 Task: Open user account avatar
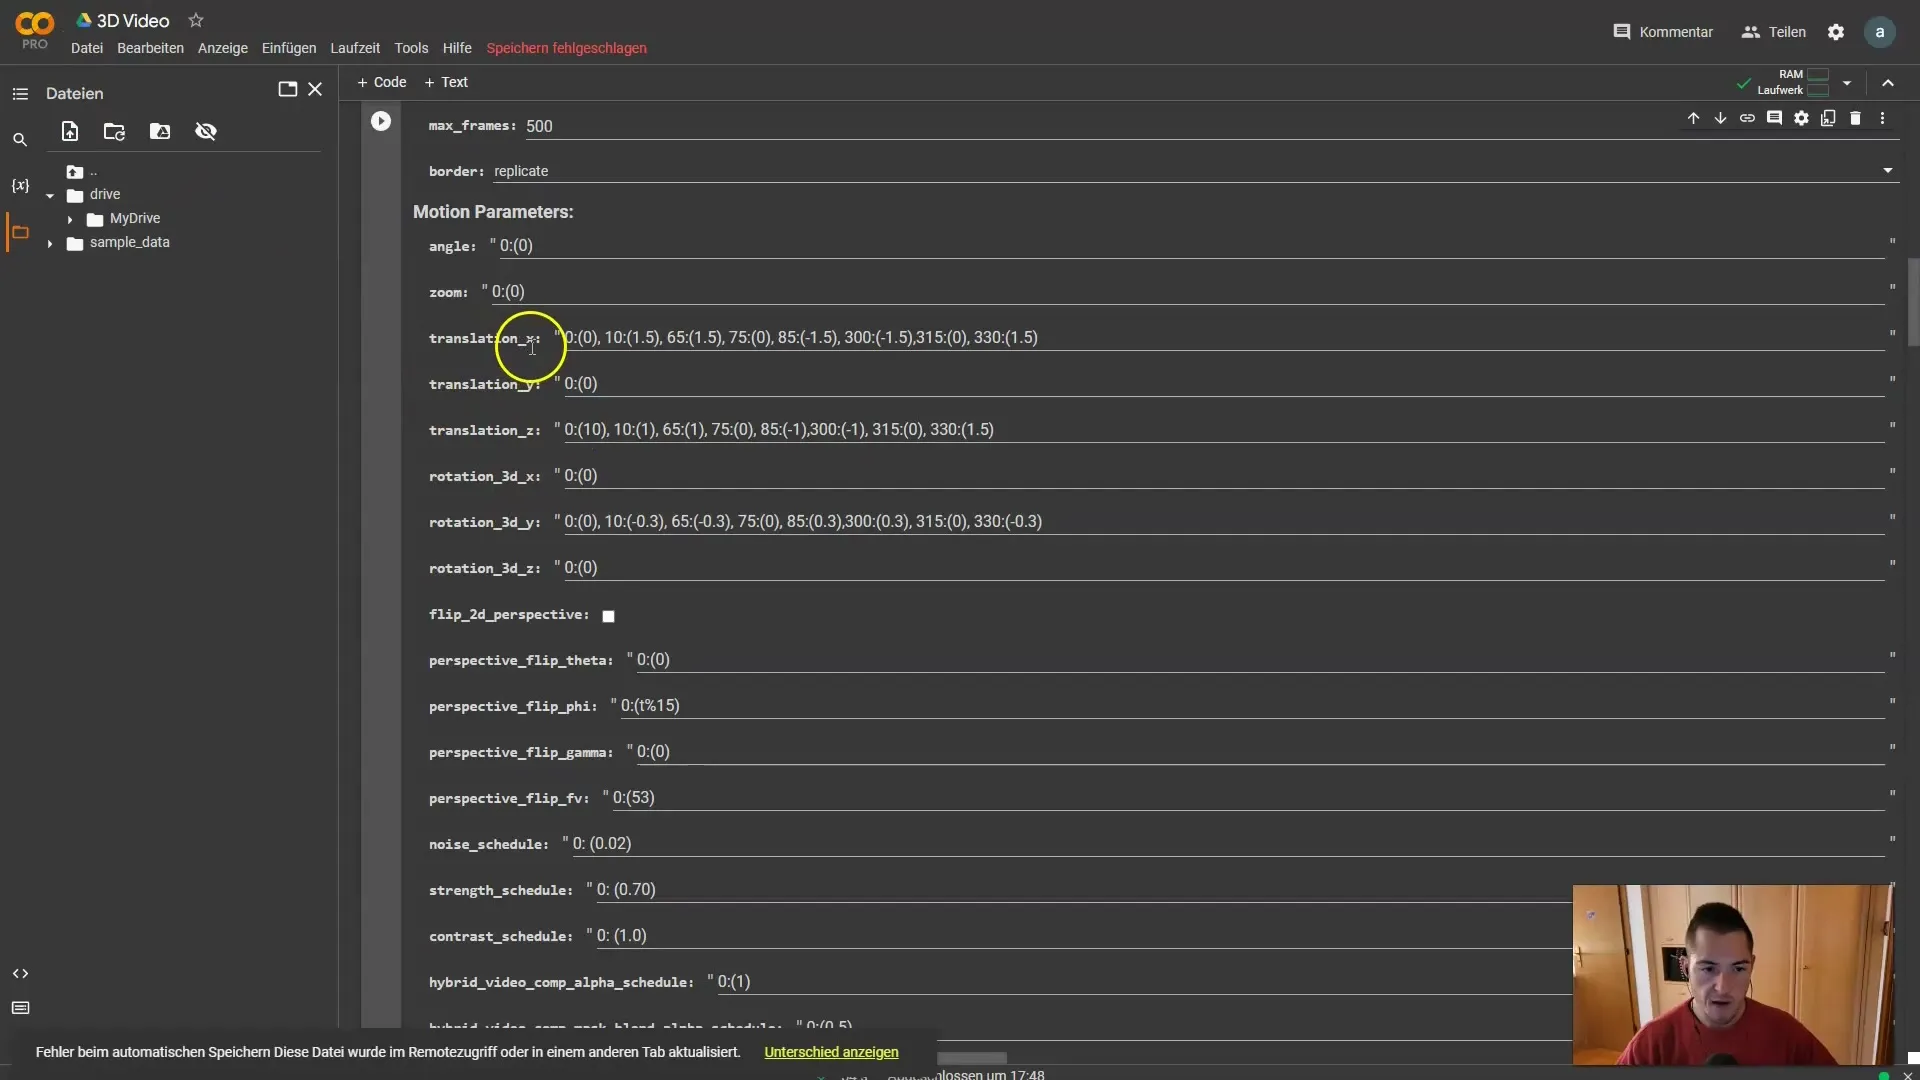[x=1880, y=32]
